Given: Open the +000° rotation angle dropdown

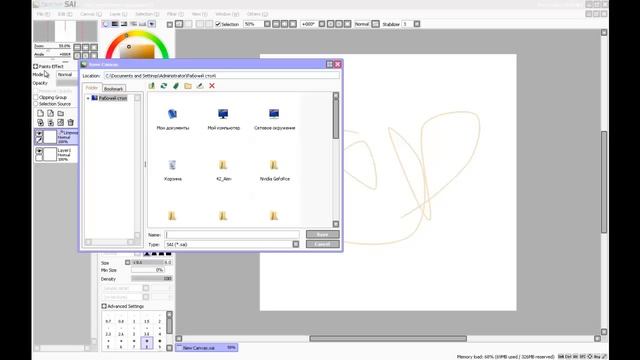Looking at the screenshot, I should 322,24.
